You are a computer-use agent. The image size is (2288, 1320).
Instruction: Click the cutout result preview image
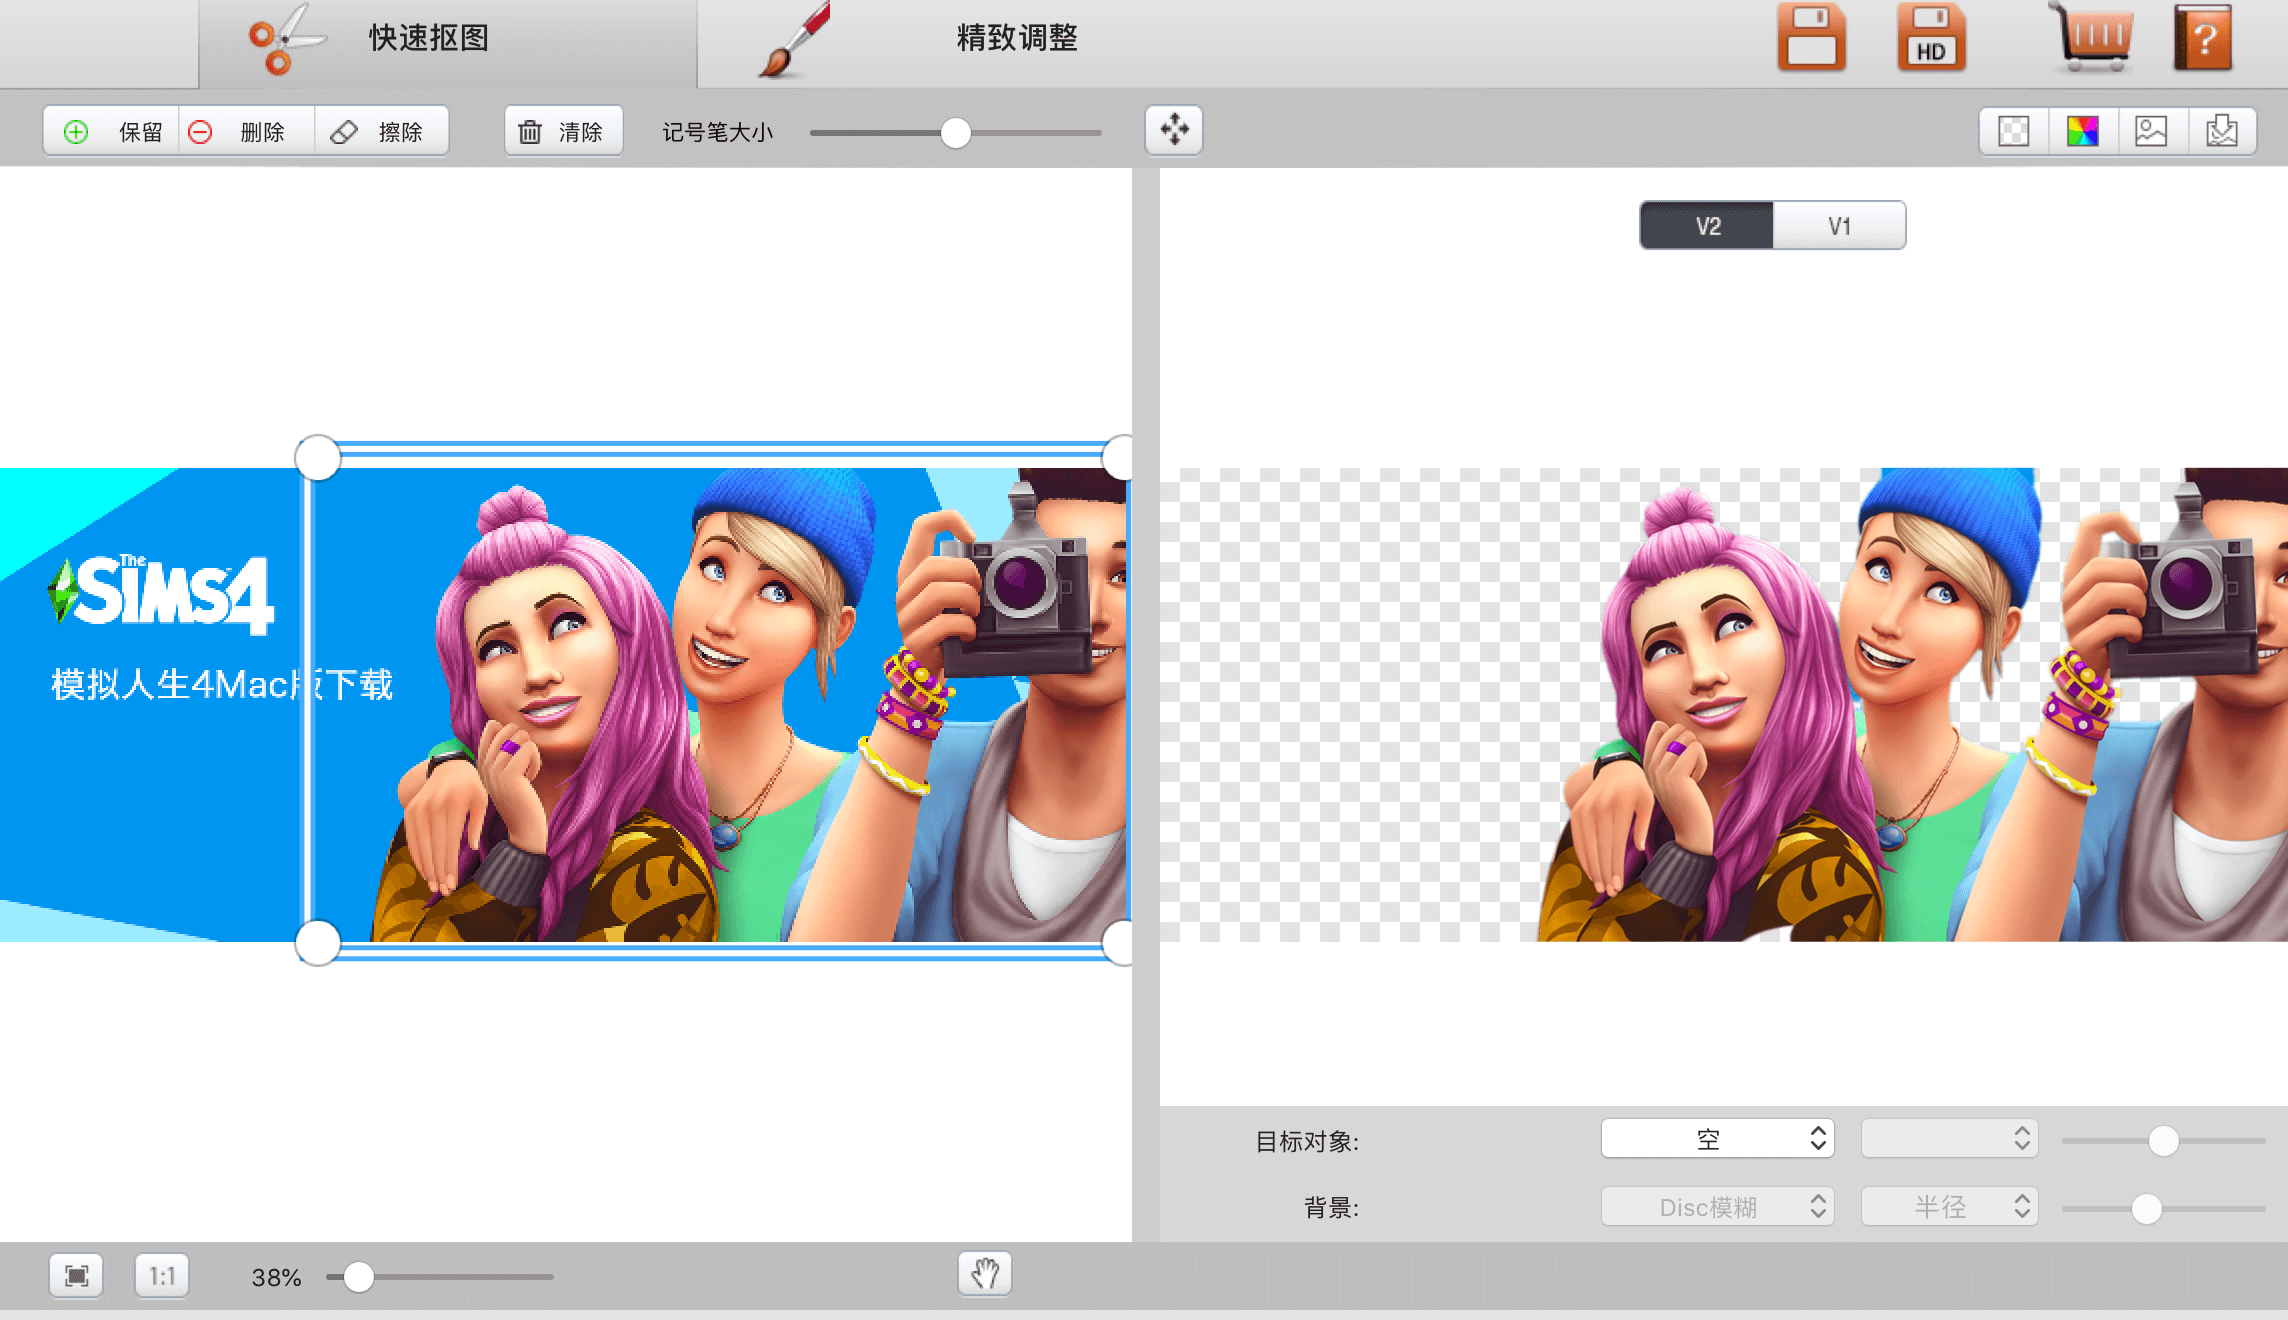(1724, 705)
